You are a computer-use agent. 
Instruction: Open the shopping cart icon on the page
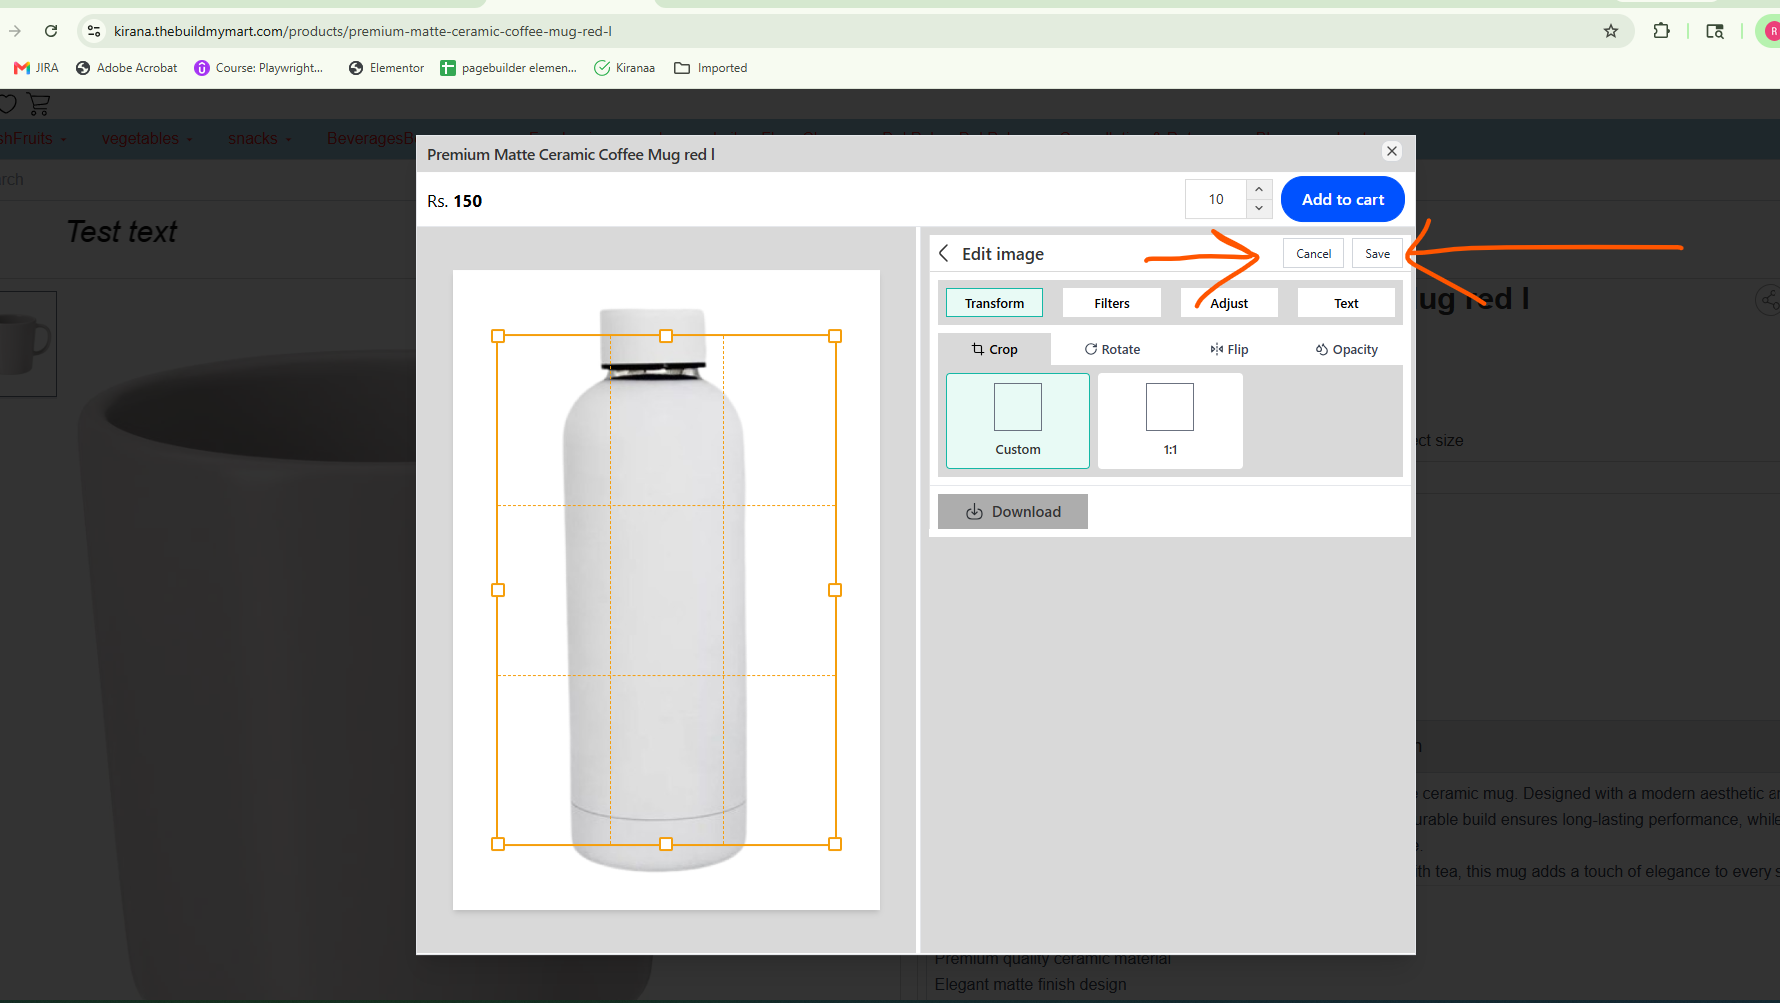pos(39,103)
